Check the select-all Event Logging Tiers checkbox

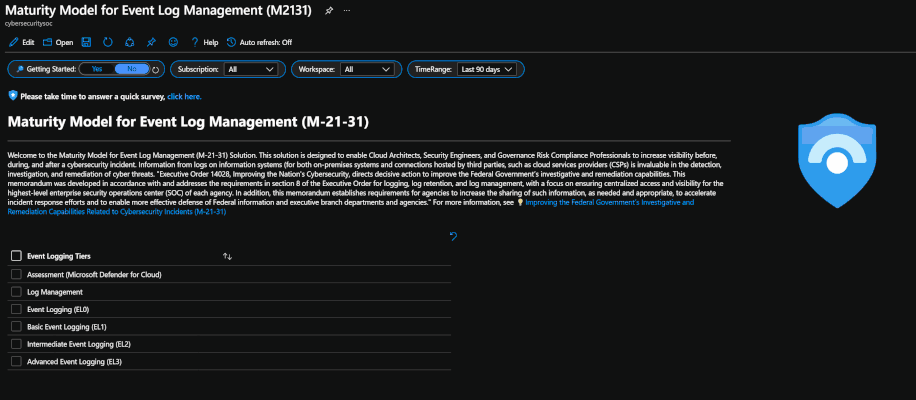point(16,256)
